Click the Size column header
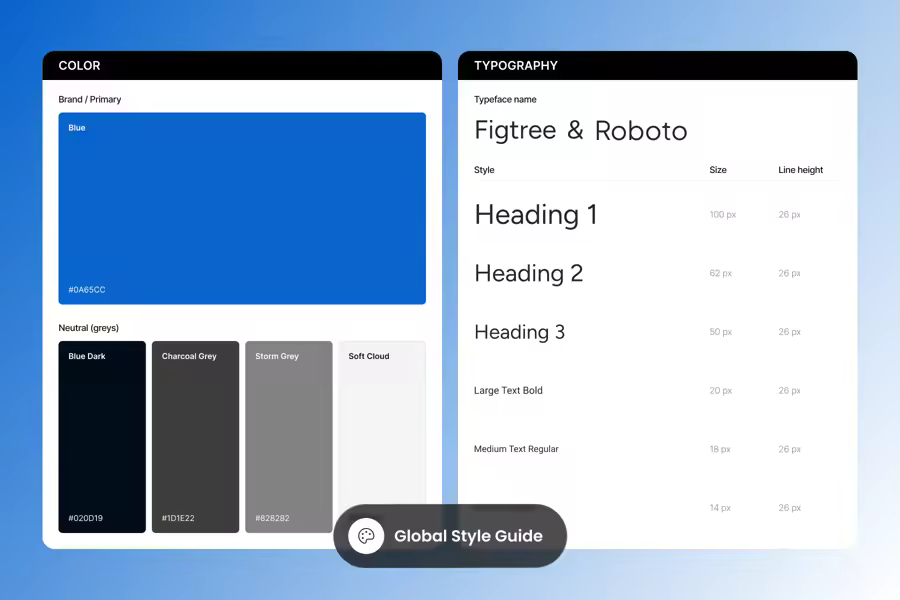The image size is (900, 600). 718,170
